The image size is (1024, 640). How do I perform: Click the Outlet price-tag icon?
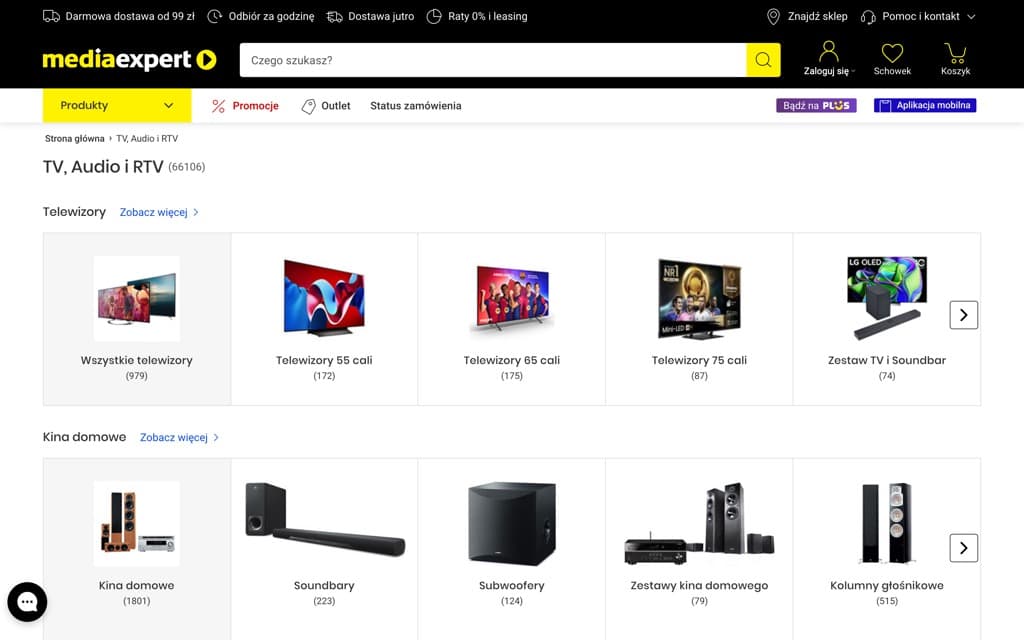307,105
